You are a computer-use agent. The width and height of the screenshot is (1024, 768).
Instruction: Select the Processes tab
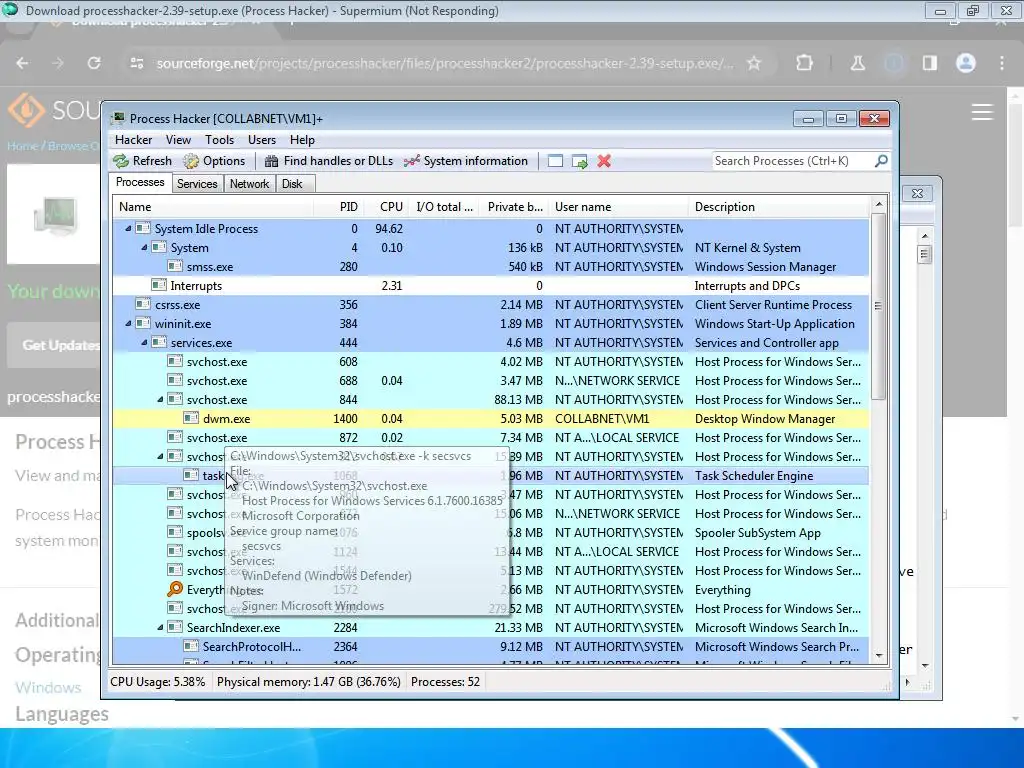140,182
